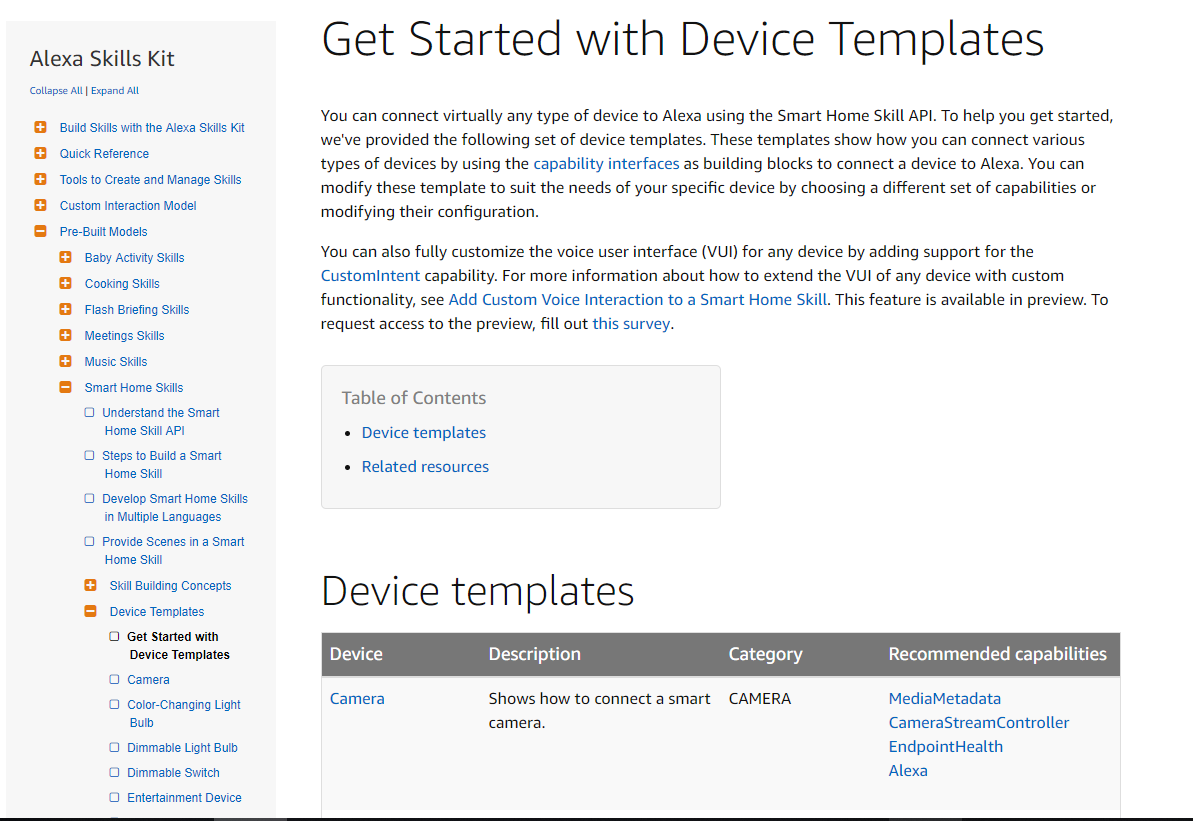The height and width of the screenshot is (821, 1193).
Task: Expand Skill Building Concepts plus icon
Action: pos(91,585)
